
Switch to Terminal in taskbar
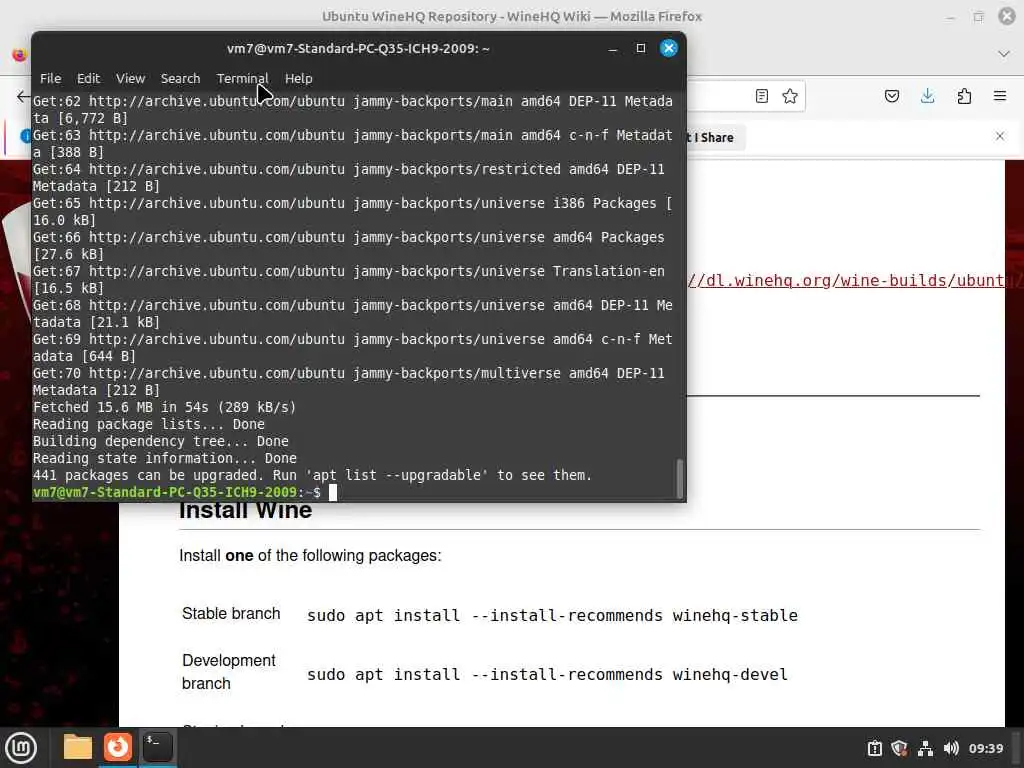158,747
